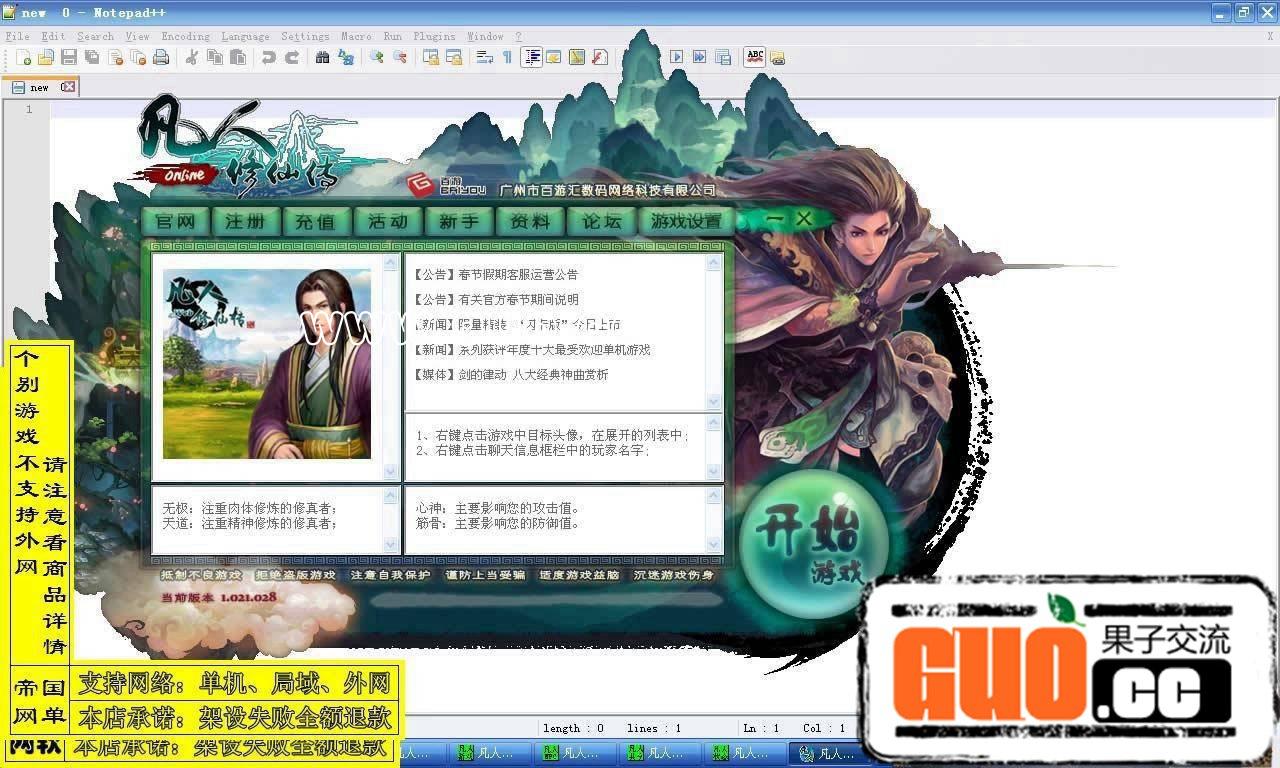Click the Playback macro icon
Image resolution: width=1280 pixels, height=768 pixels.
(677, 57)
